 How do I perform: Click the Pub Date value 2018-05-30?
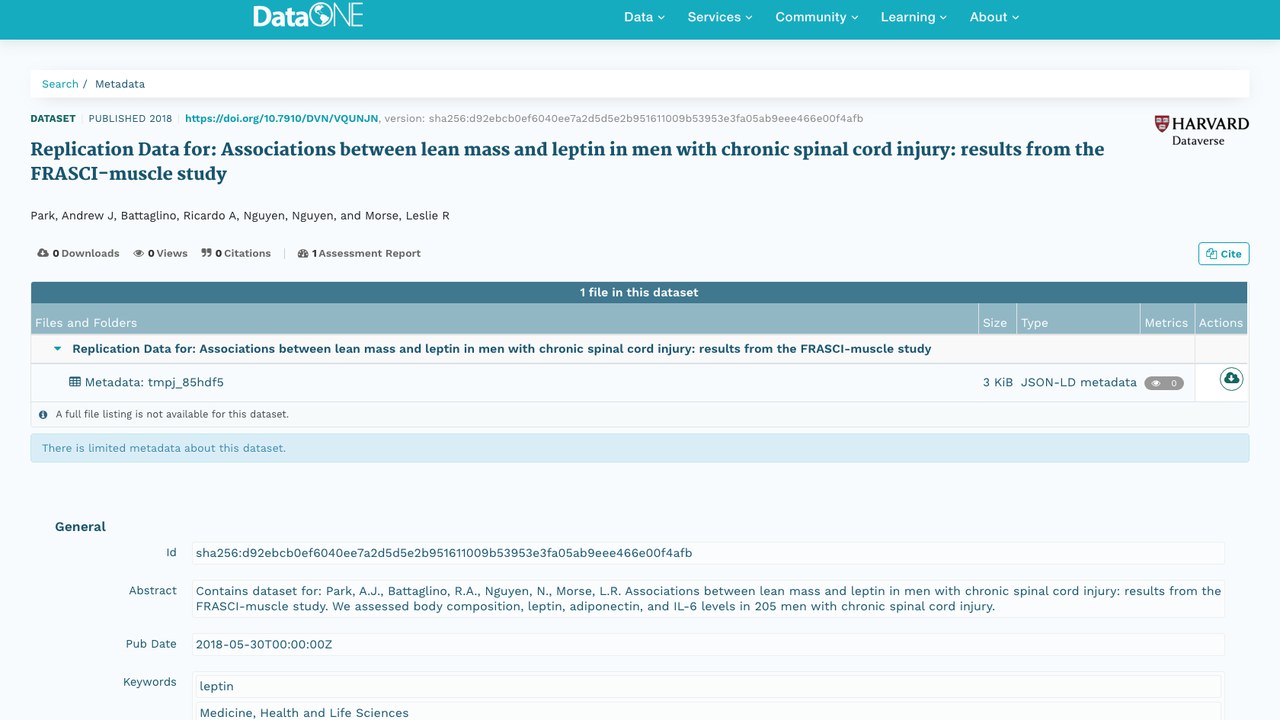[x=708, y=645]
